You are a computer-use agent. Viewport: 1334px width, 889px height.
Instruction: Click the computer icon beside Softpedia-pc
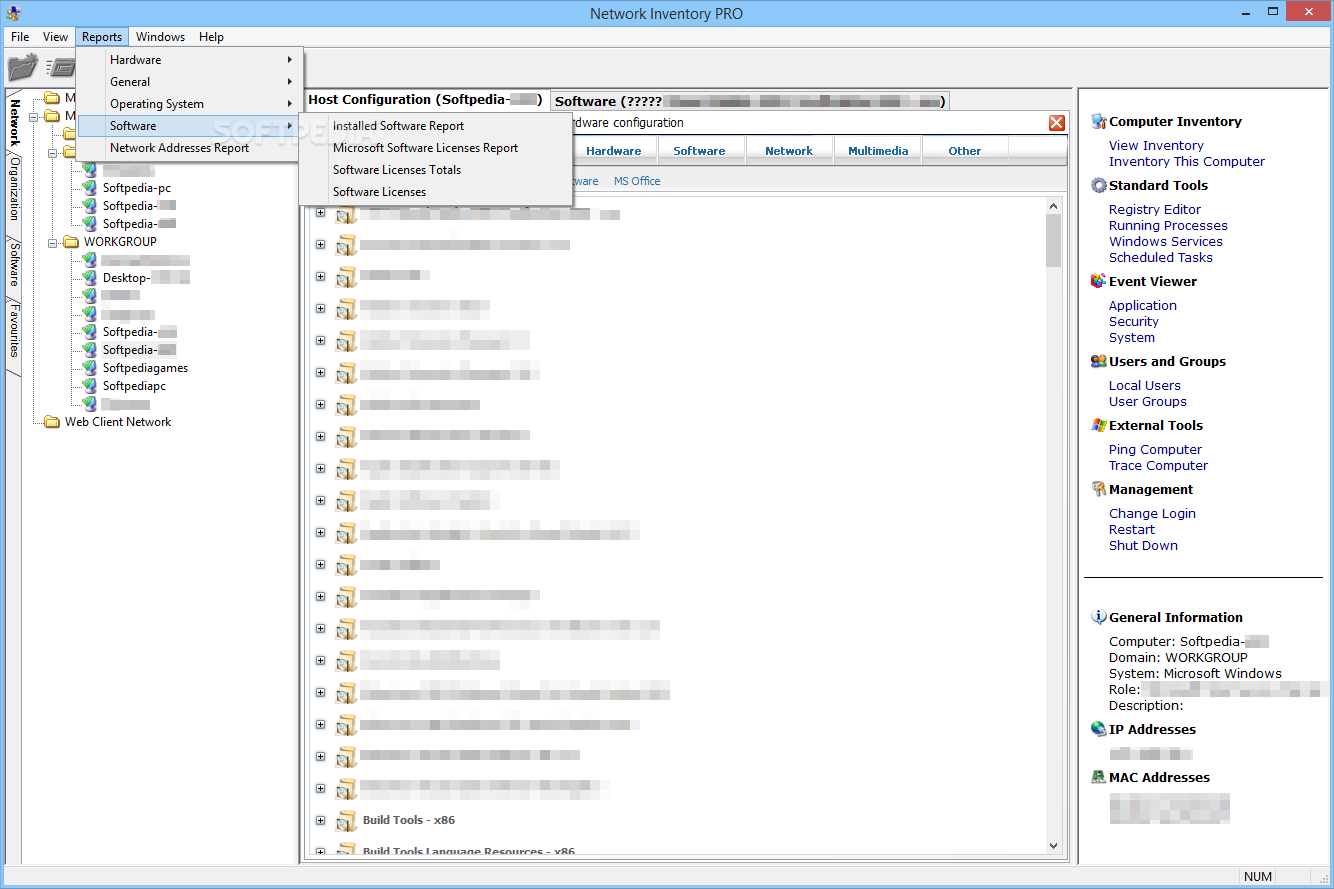89,188
